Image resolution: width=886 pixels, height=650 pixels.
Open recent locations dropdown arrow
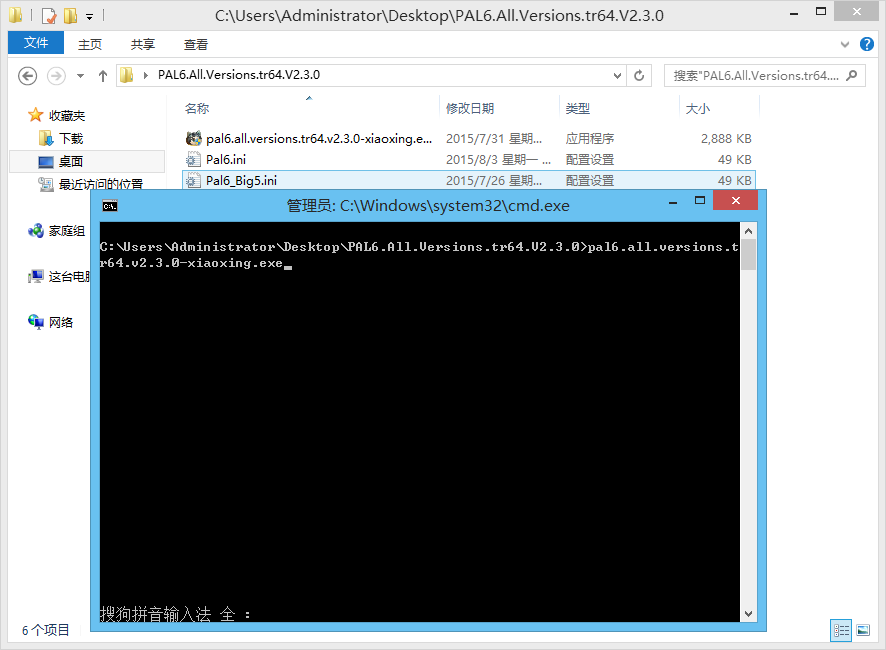tap(80, 76)
